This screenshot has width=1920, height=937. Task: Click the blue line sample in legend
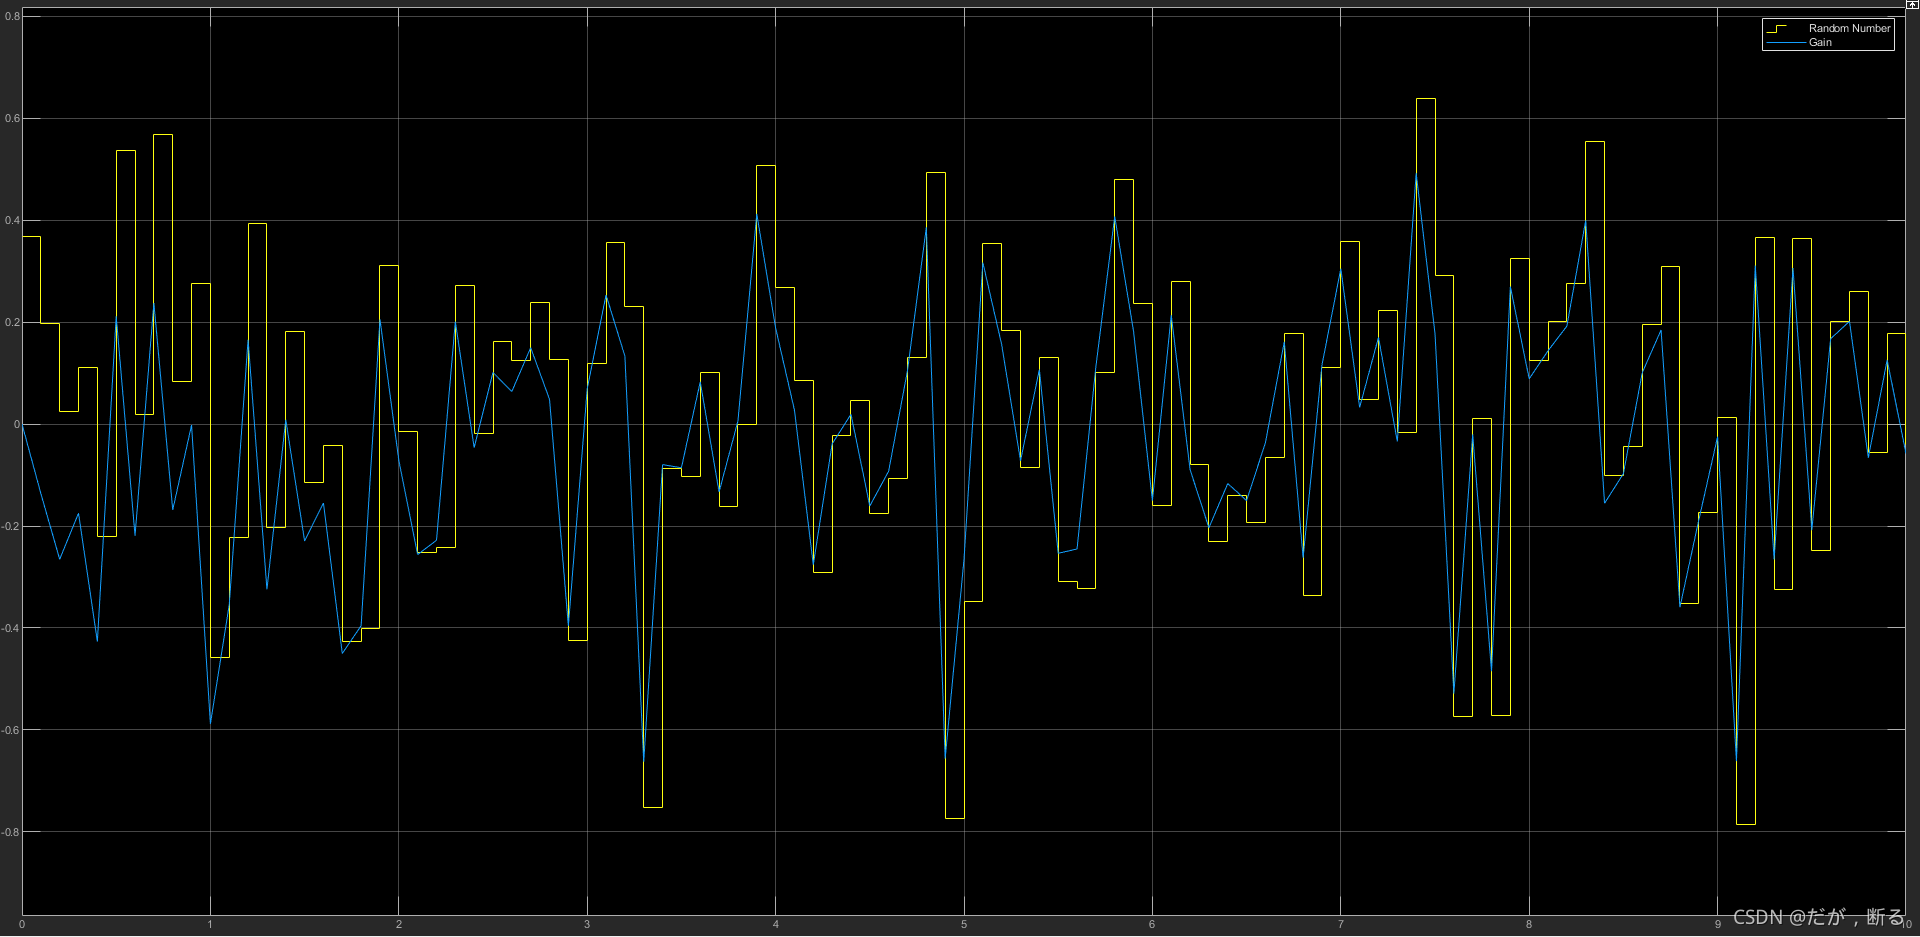click(1784, 42)
